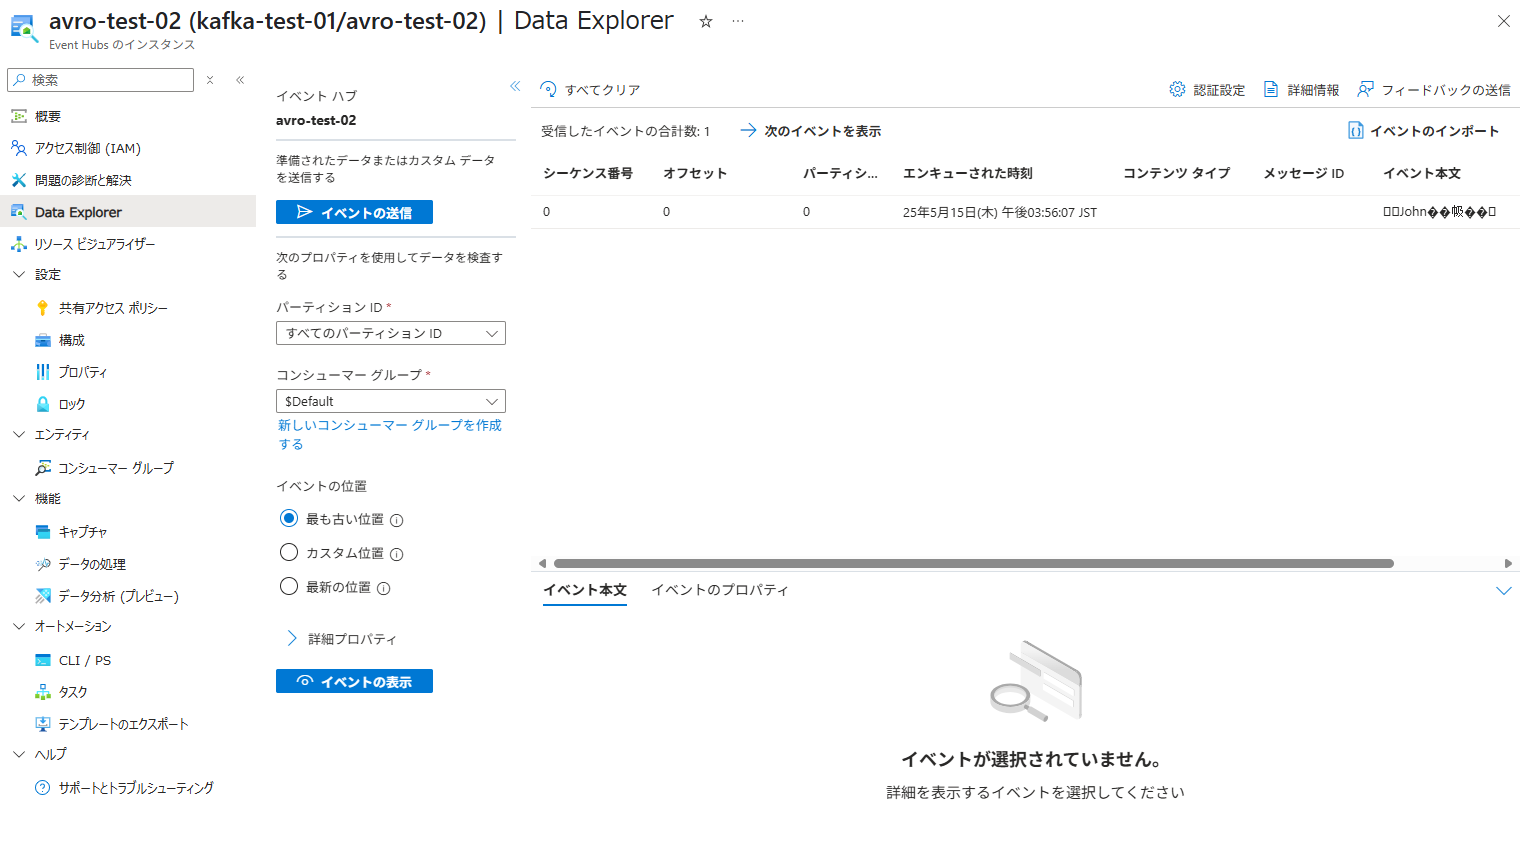Collapse the event details panel chevron
This screenshot has height=847, width=1521.
coord(1503,591)
